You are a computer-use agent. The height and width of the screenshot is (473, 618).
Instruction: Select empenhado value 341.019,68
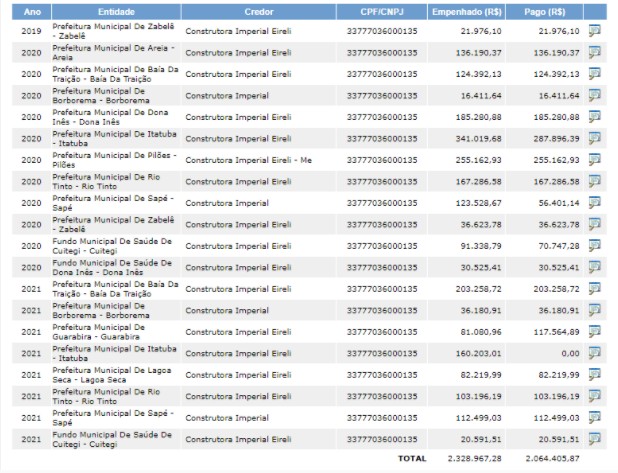coord(479,138)
